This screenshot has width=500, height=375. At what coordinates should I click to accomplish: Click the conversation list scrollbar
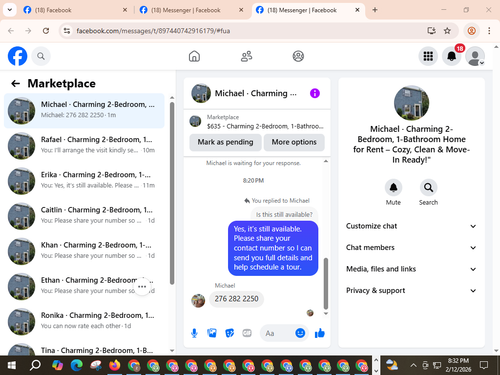[x=172, y=193]
